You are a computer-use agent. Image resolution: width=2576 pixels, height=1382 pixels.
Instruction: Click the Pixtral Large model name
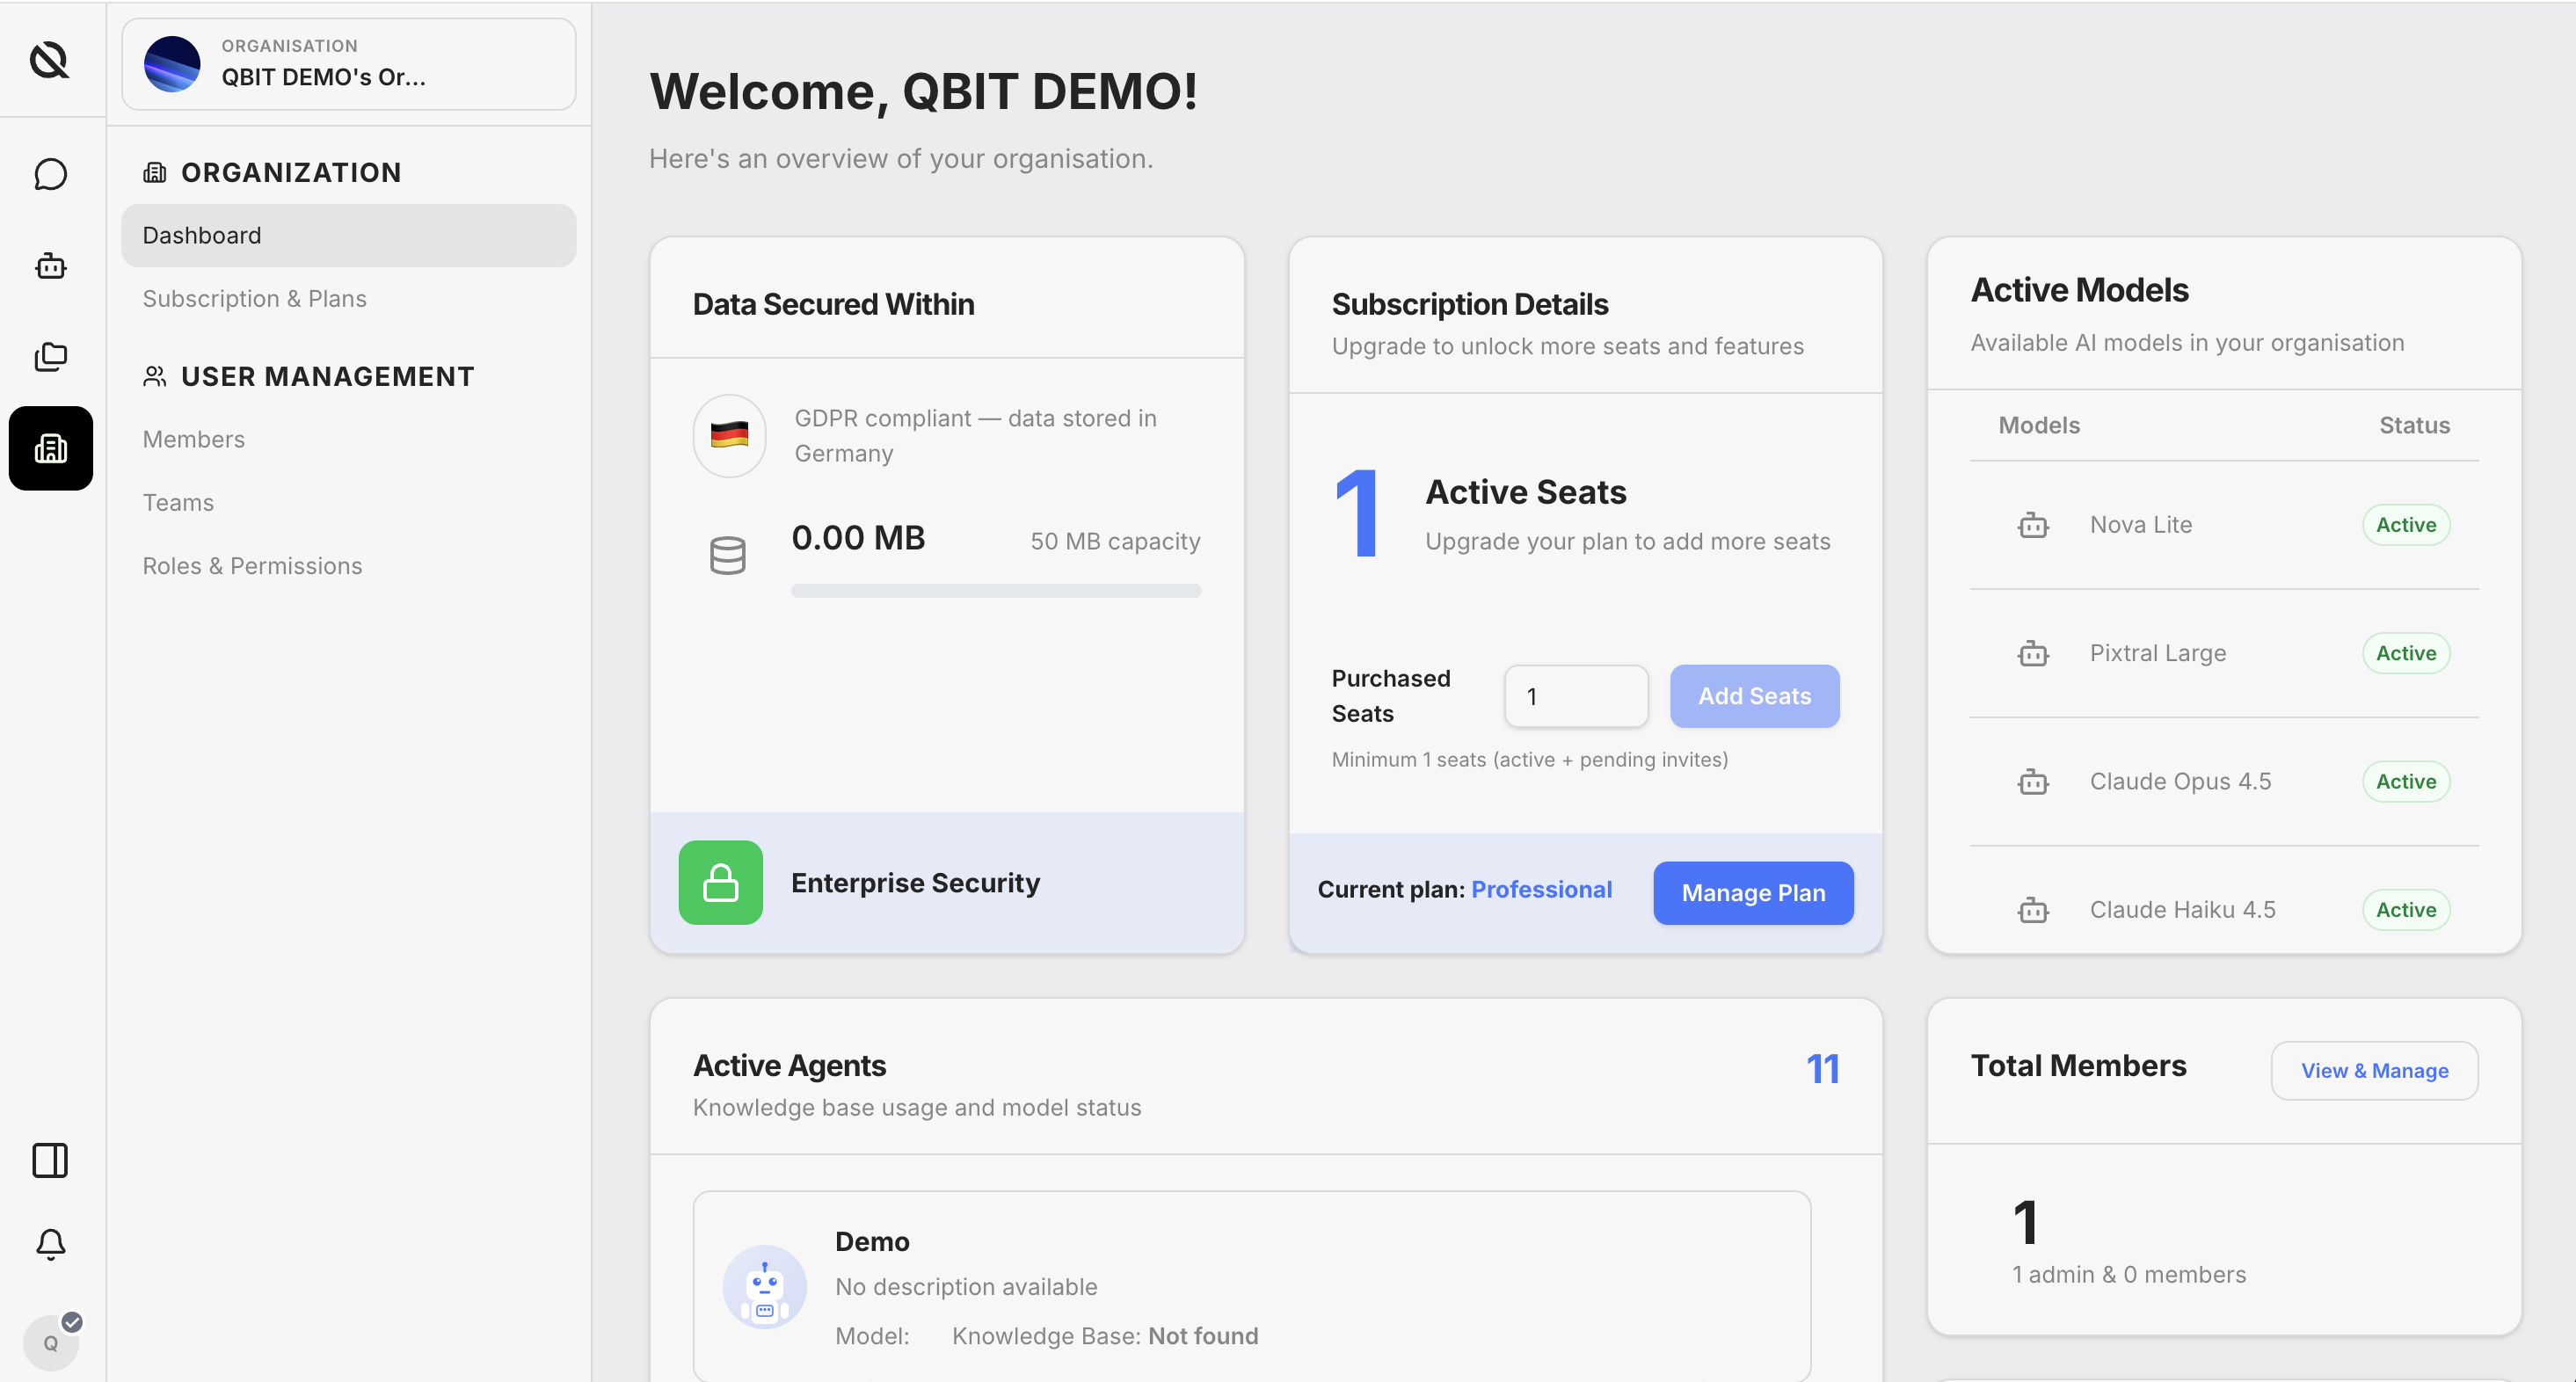pyautogui.click(x=2158, y=653)
